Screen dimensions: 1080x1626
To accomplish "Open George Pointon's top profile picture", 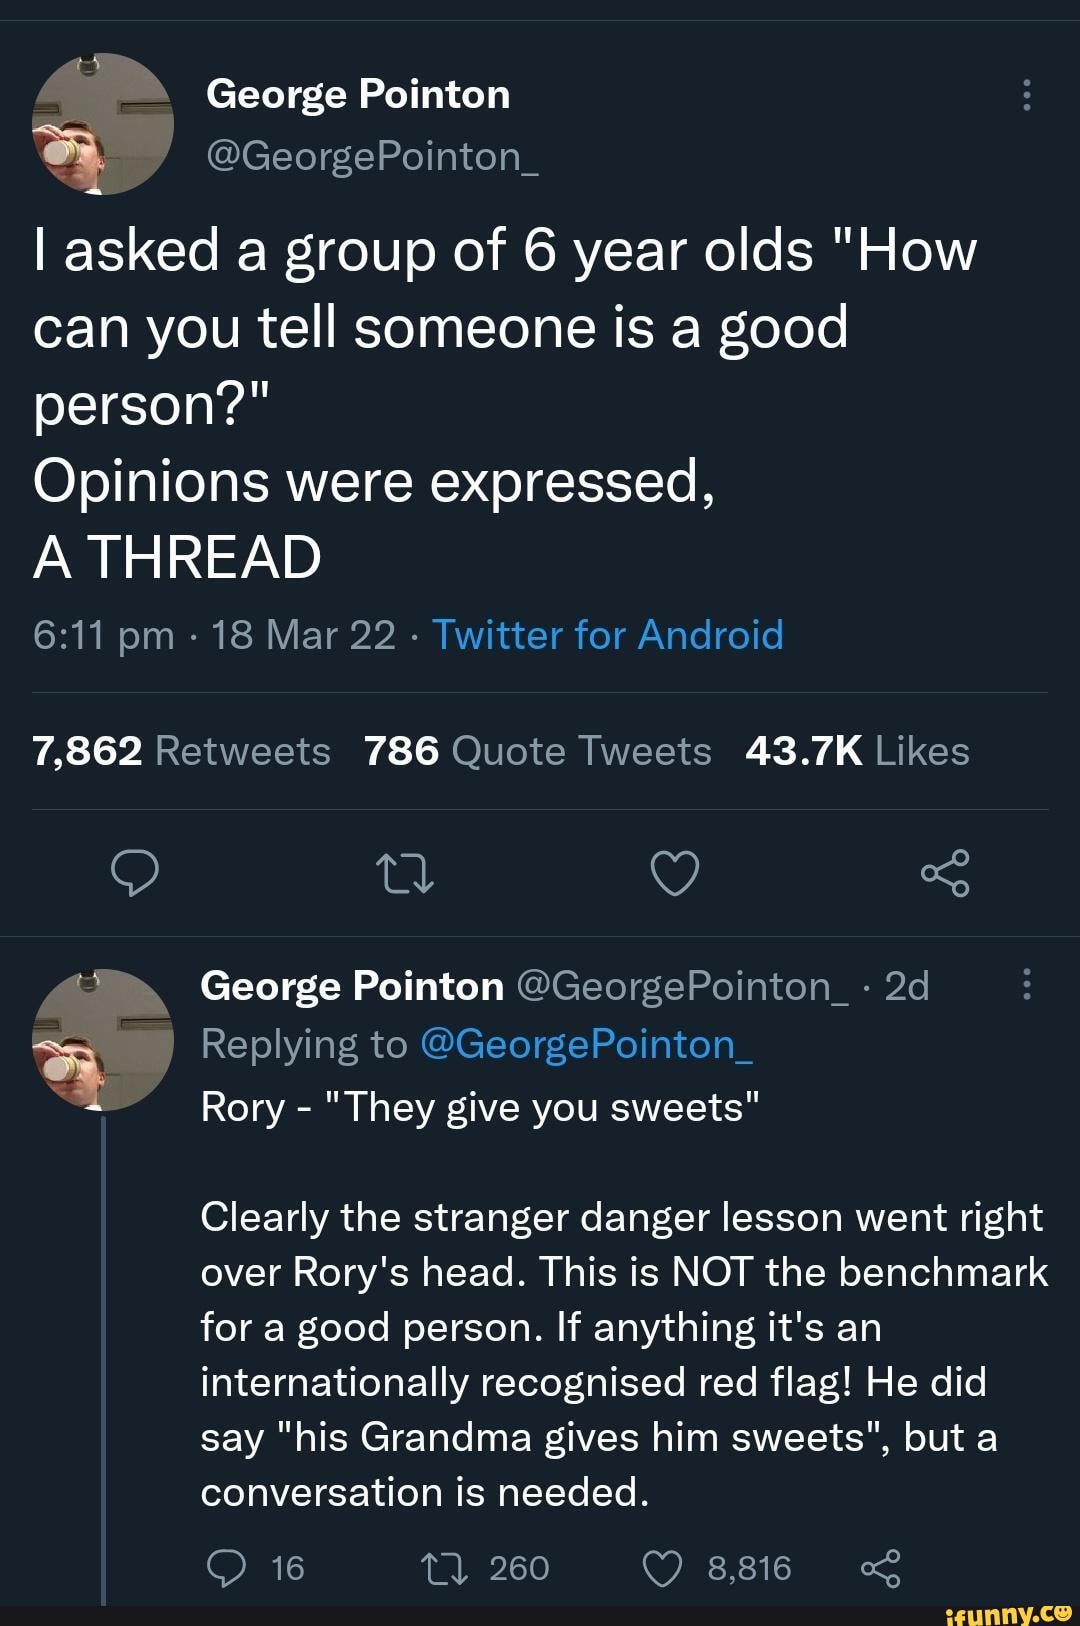I will point(103,124).
